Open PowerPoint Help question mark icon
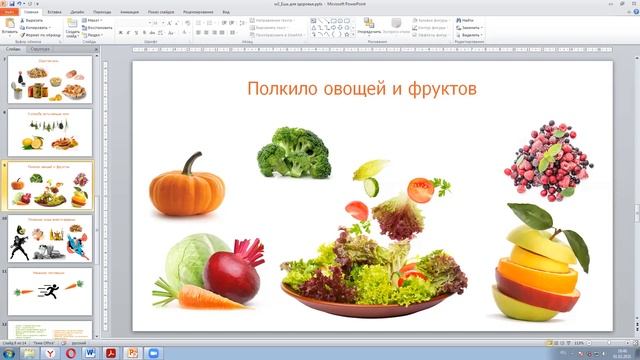The width and height of the screenshot is (640, 360). click(x=636, y=12)
